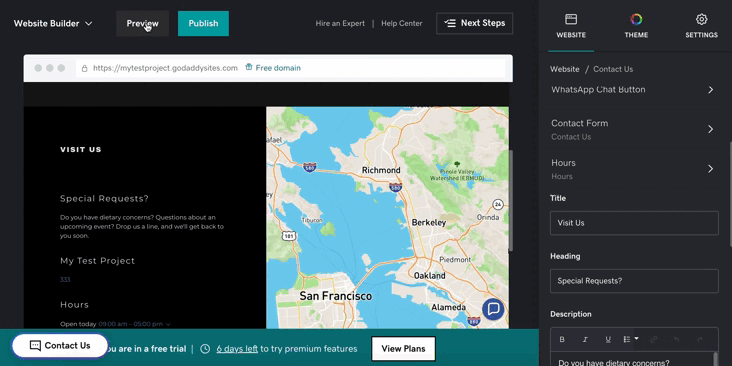Open the list style dropdown in editor
The height and width of the screenshot is (366, 732).
(631, 339)
